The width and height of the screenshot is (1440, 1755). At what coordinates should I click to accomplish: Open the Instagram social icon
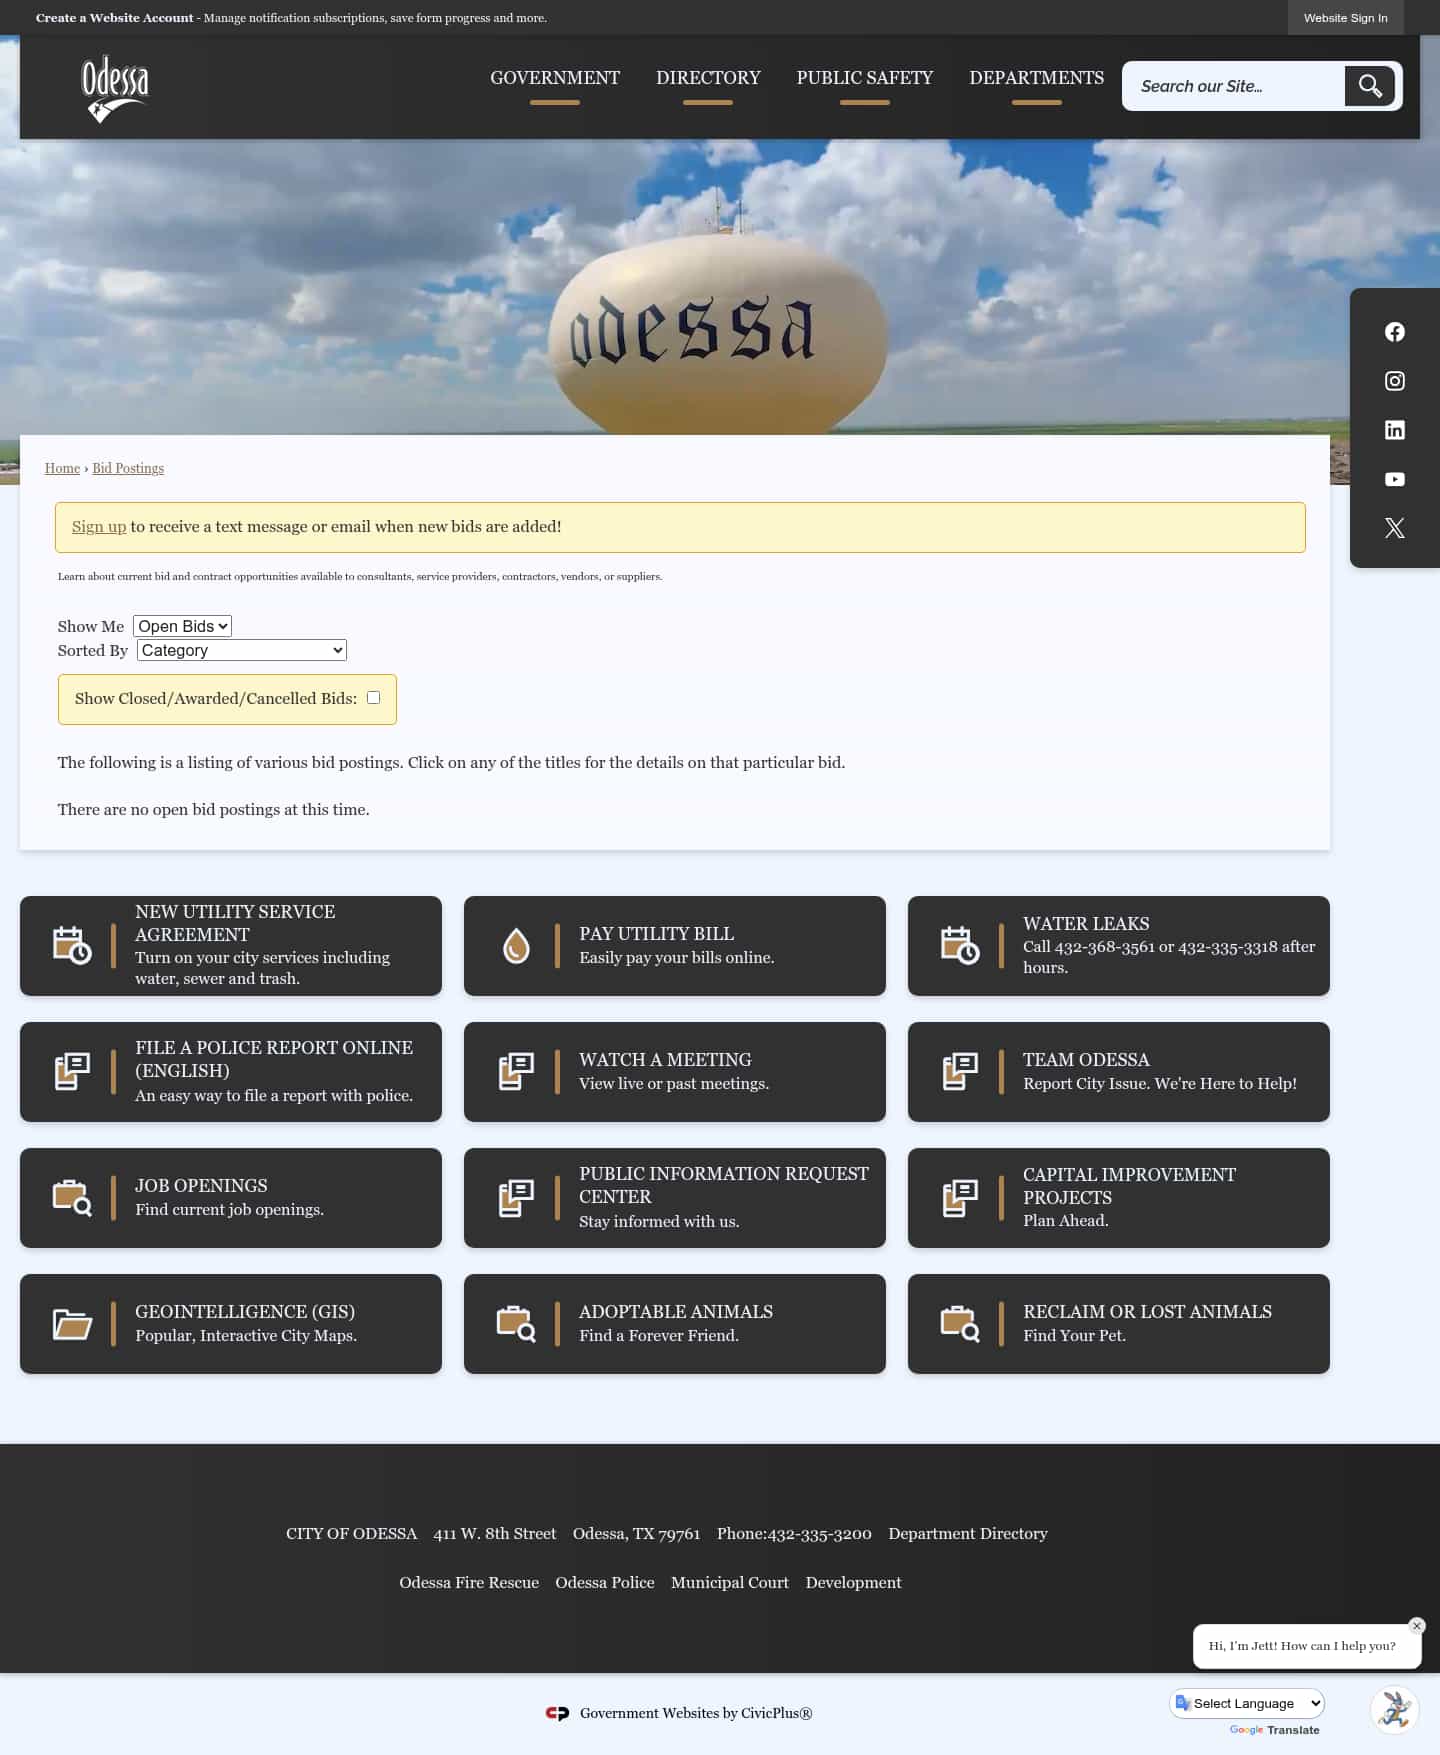pyautogui.click(x=1395, y=381)
